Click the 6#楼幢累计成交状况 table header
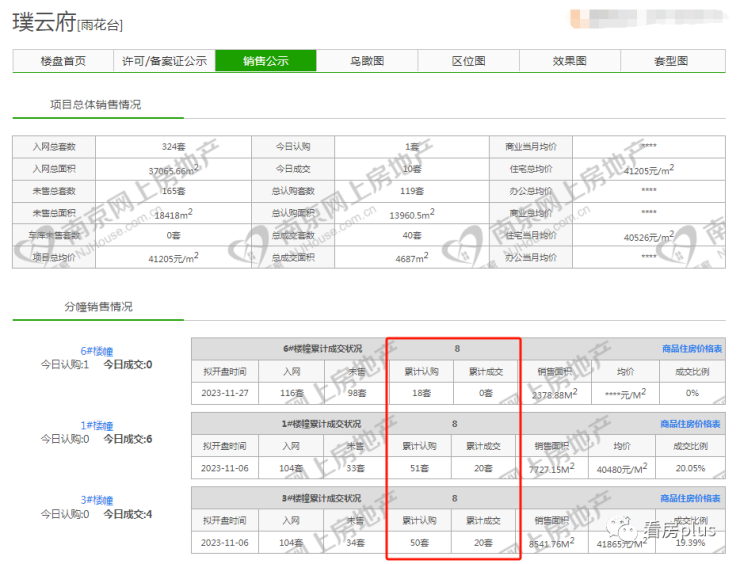Image resolution: width=740 pixels, height=564 pixels. (x=322, y=349)
